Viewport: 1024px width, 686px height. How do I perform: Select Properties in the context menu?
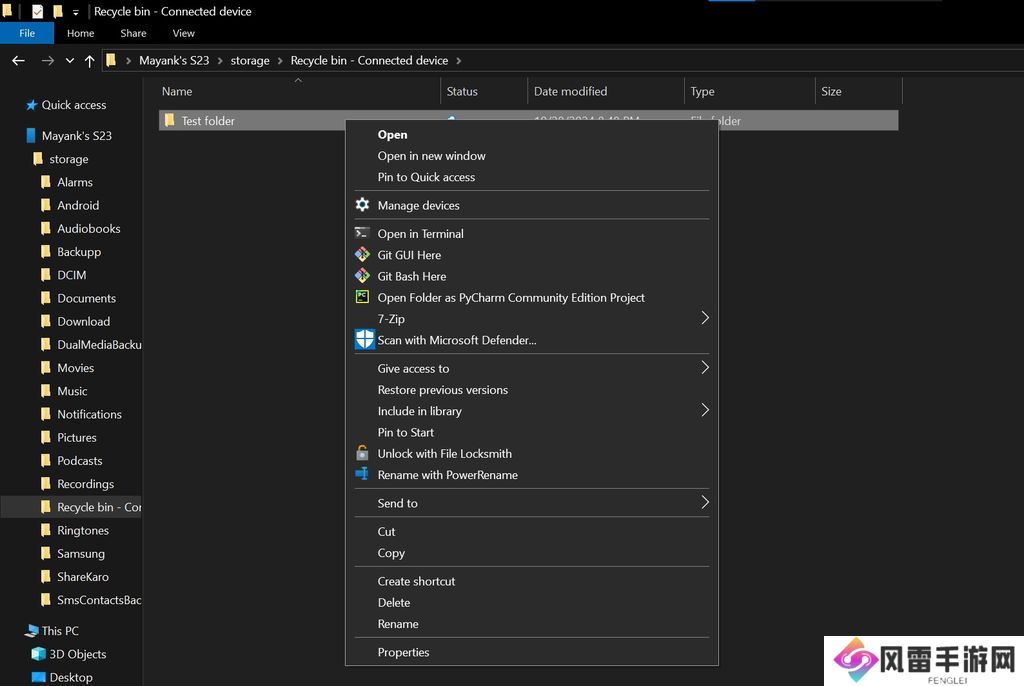pos(403,652)
